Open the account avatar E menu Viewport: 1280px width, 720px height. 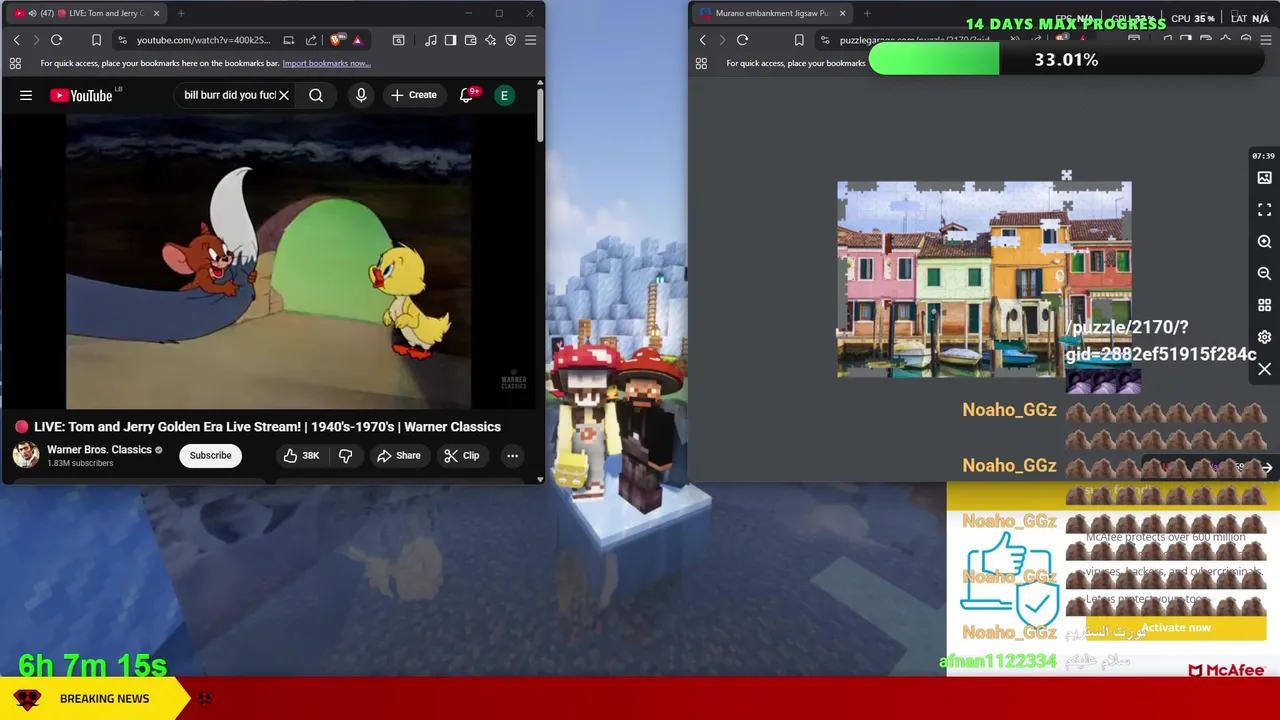point(505,95)
